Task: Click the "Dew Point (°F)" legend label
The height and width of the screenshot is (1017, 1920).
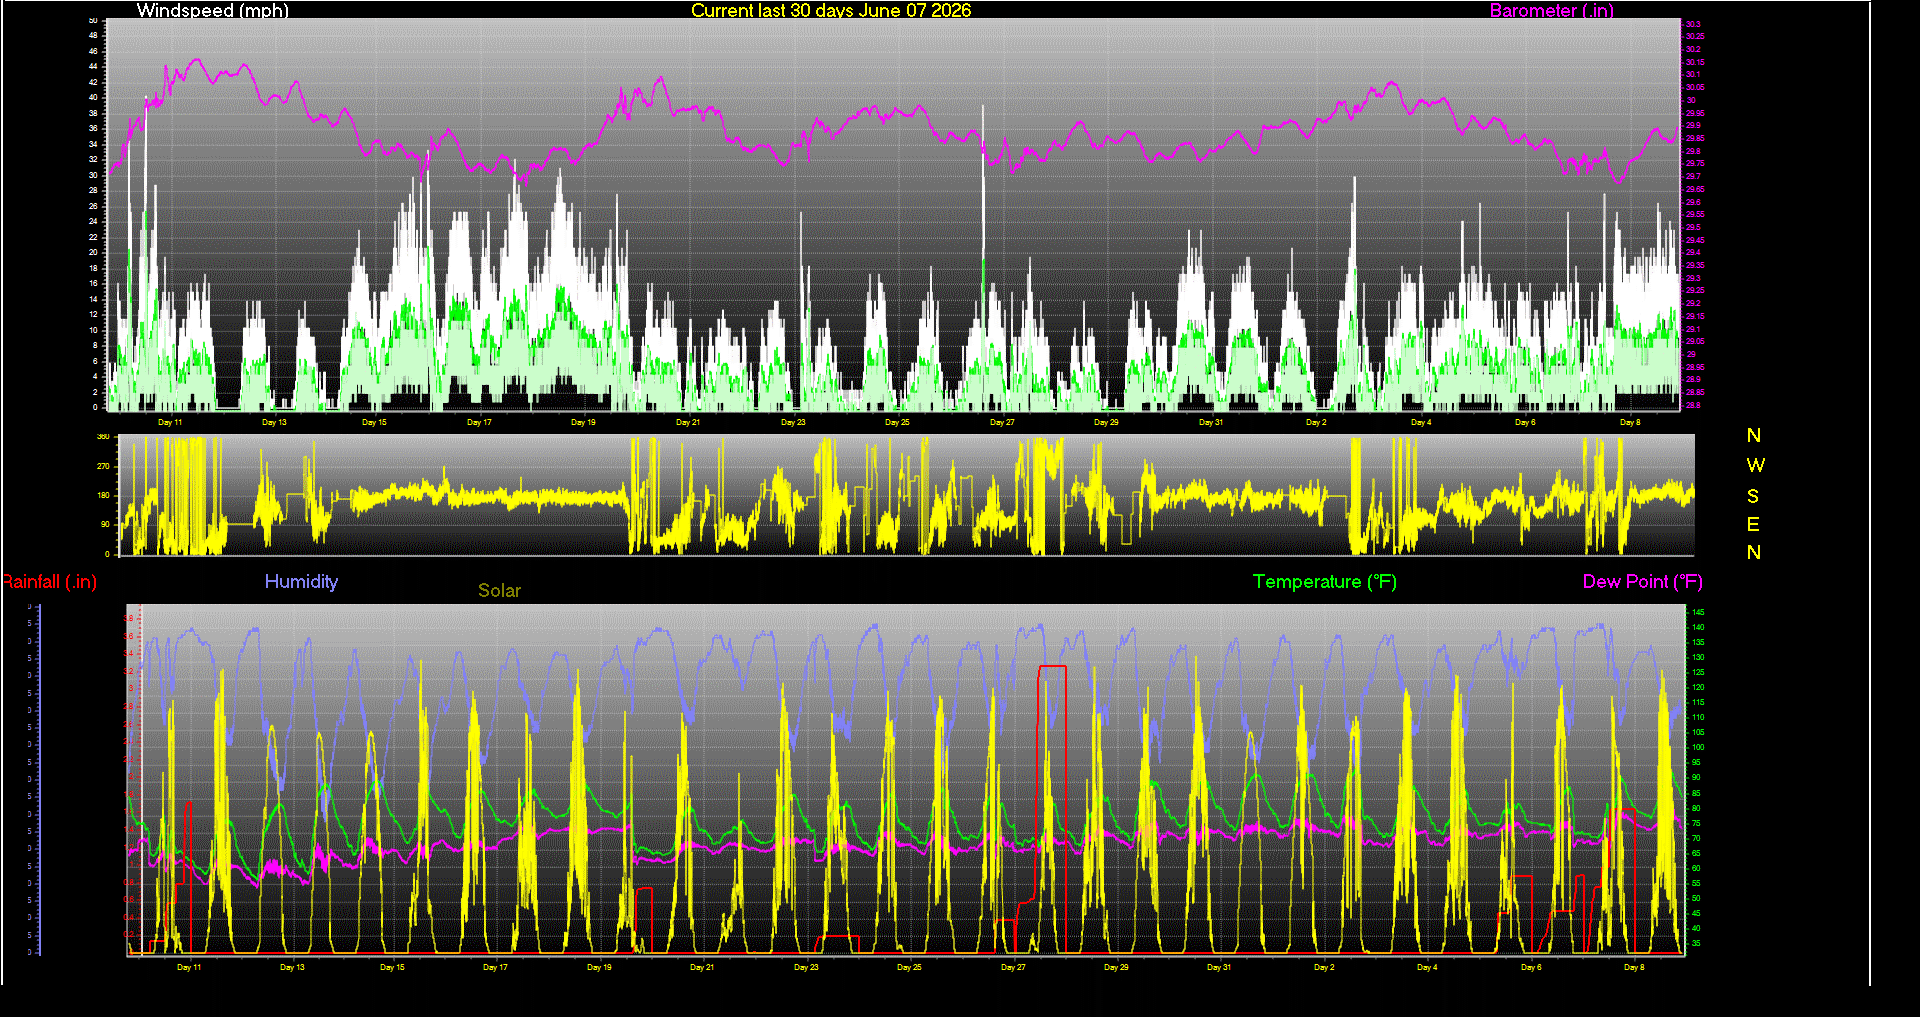Action: click(1643, 582)
